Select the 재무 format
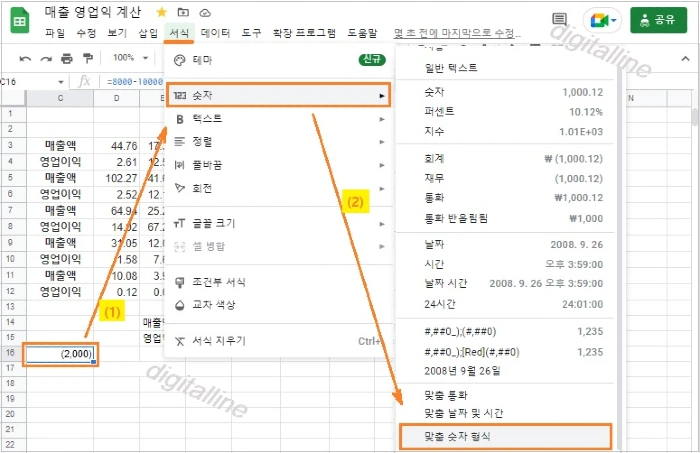This screenshot has height=453, width=700. pos(505,179)
